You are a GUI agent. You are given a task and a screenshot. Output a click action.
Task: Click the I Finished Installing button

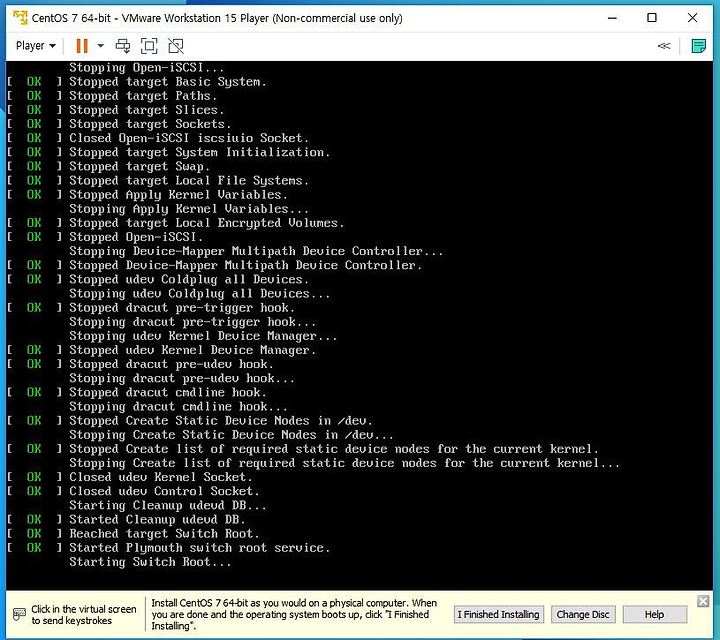tap(499, 614)
